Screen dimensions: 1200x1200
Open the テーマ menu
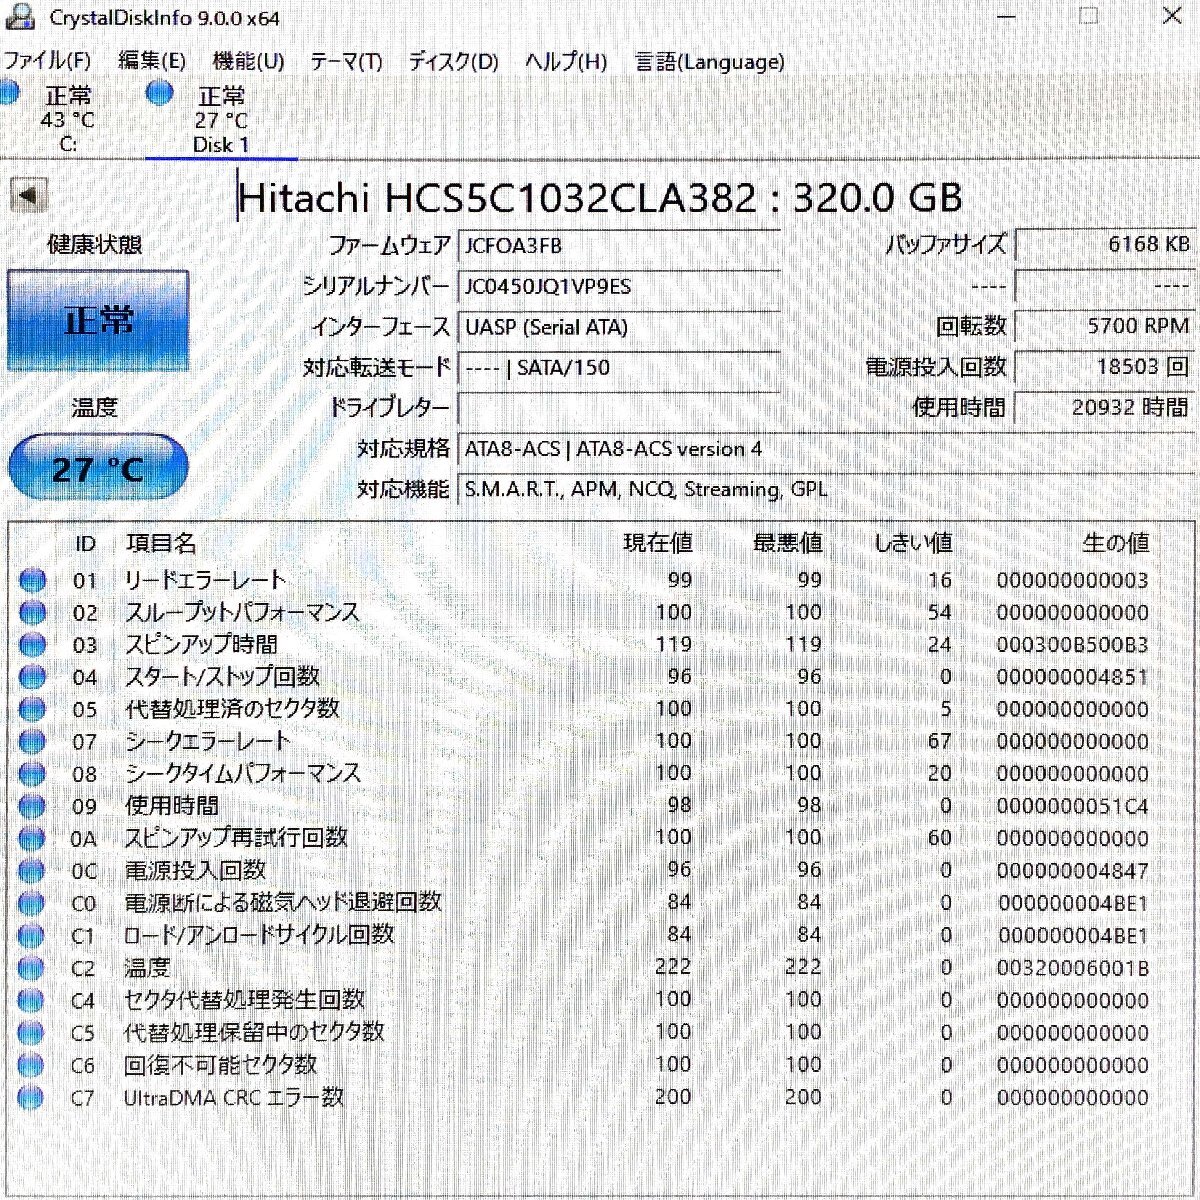click(x=350, y=61)
